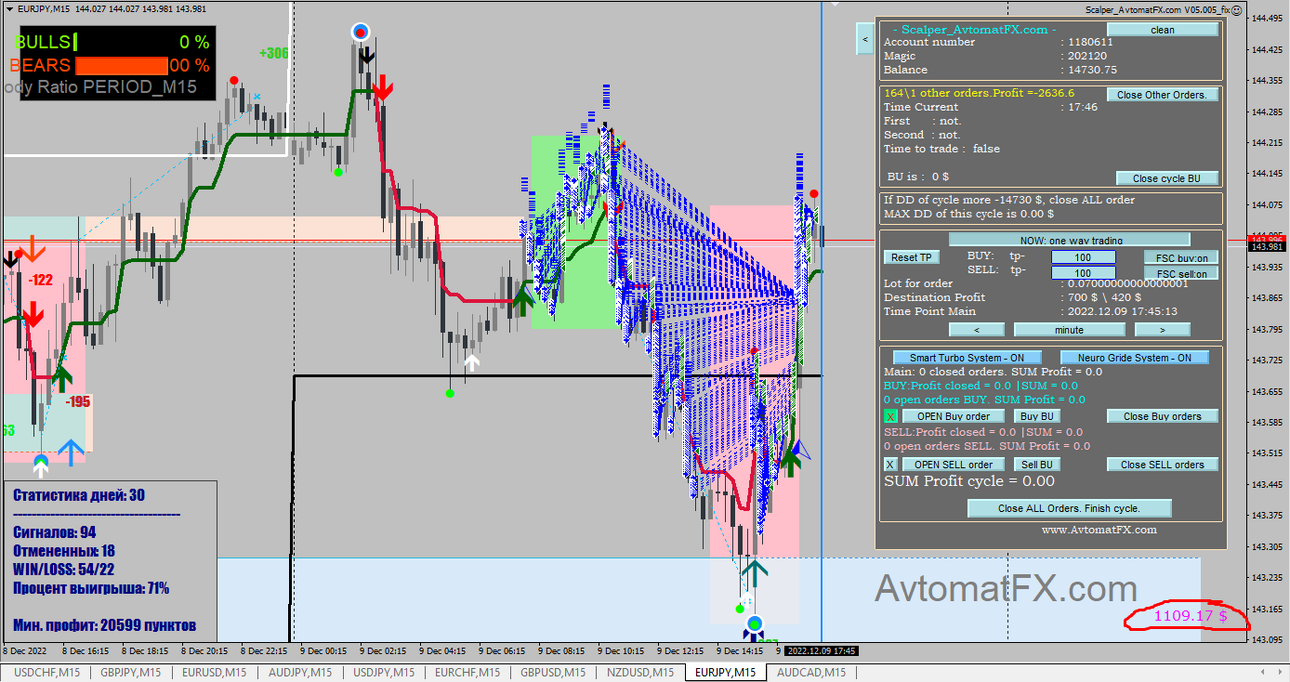
Task: Select the orange down arrow above -122
Action: [x=33, y=248]
